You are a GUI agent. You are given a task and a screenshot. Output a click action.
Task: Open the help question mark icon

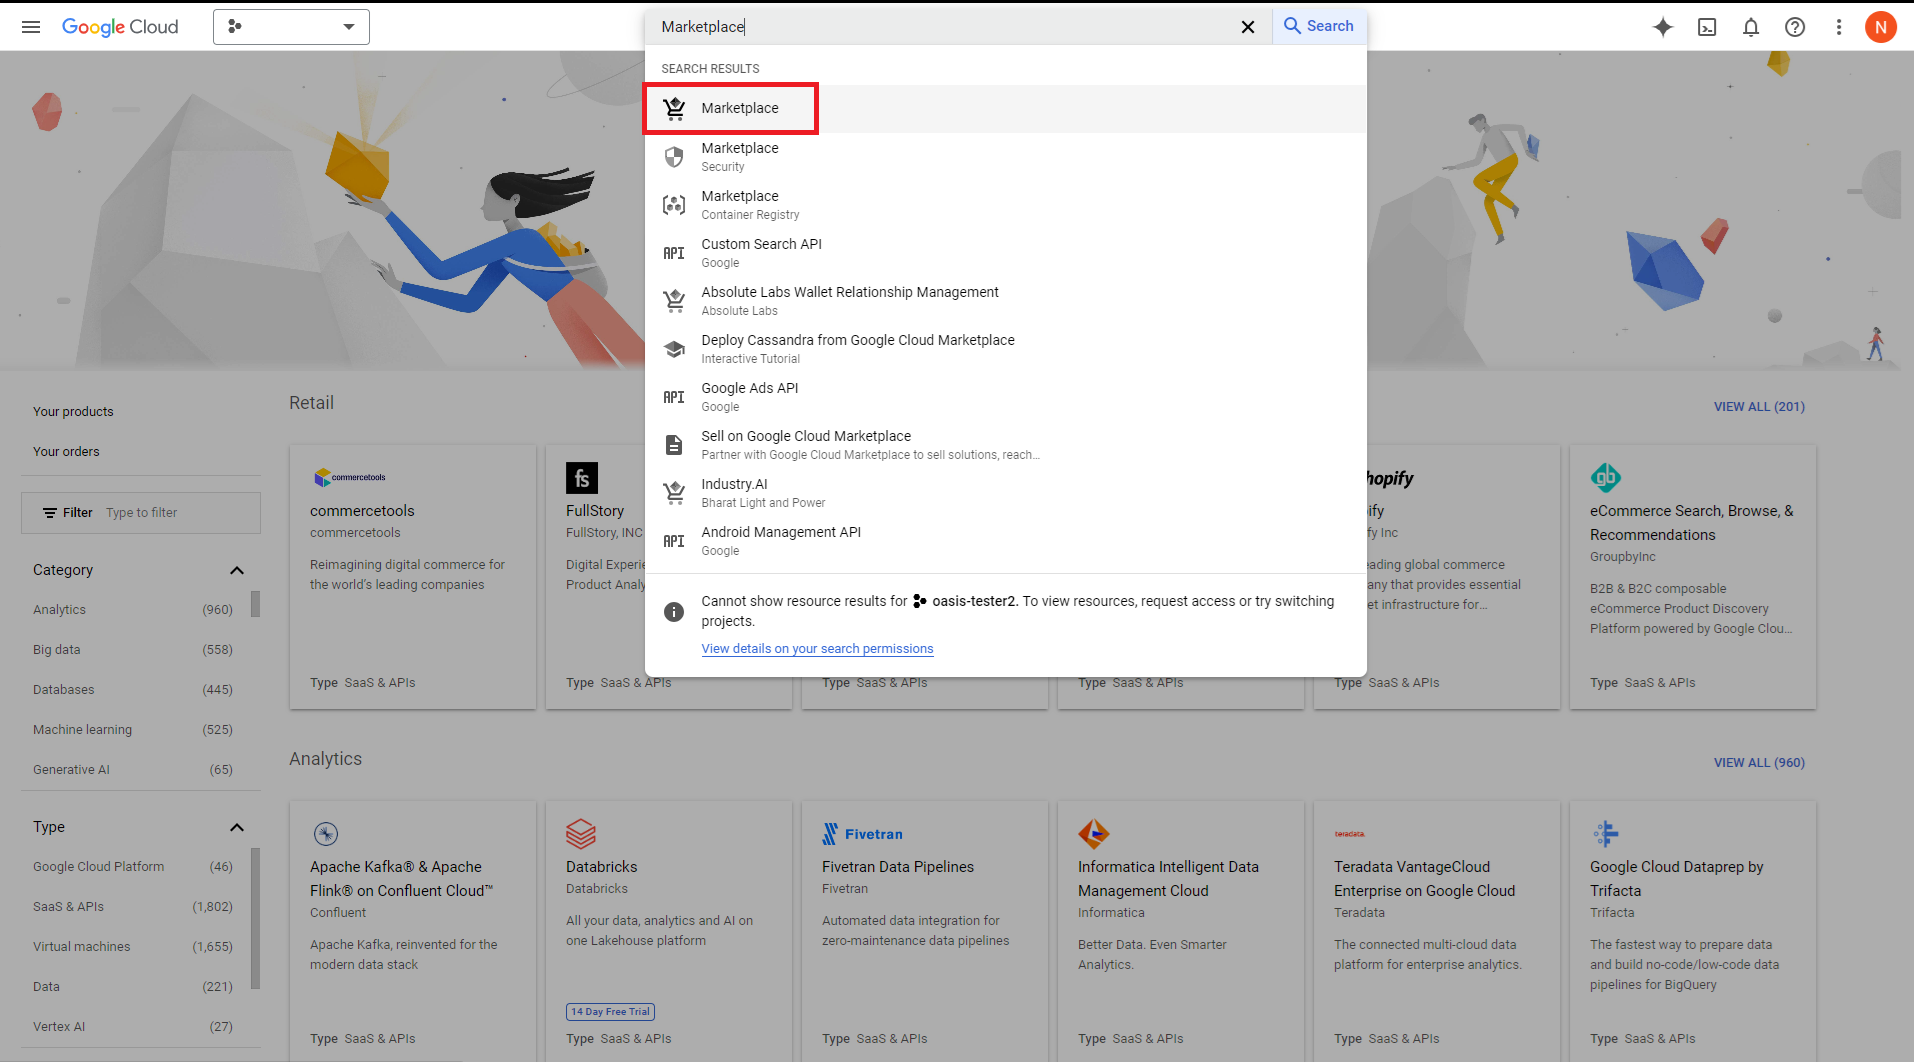(x=1795, y=27)
